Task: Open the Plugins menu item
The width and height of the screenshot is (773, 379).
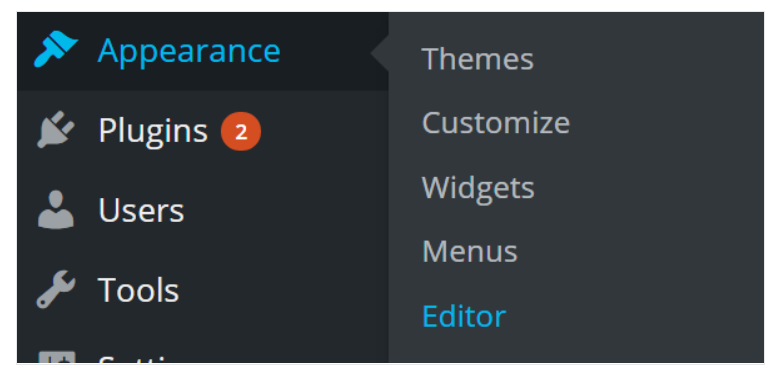Action: pos(153,132)
